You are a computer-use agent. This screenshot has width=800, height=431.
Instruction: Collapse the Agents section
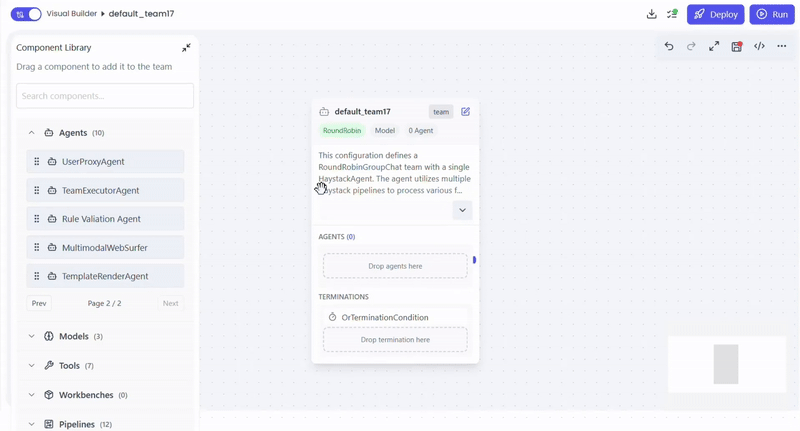32,133
